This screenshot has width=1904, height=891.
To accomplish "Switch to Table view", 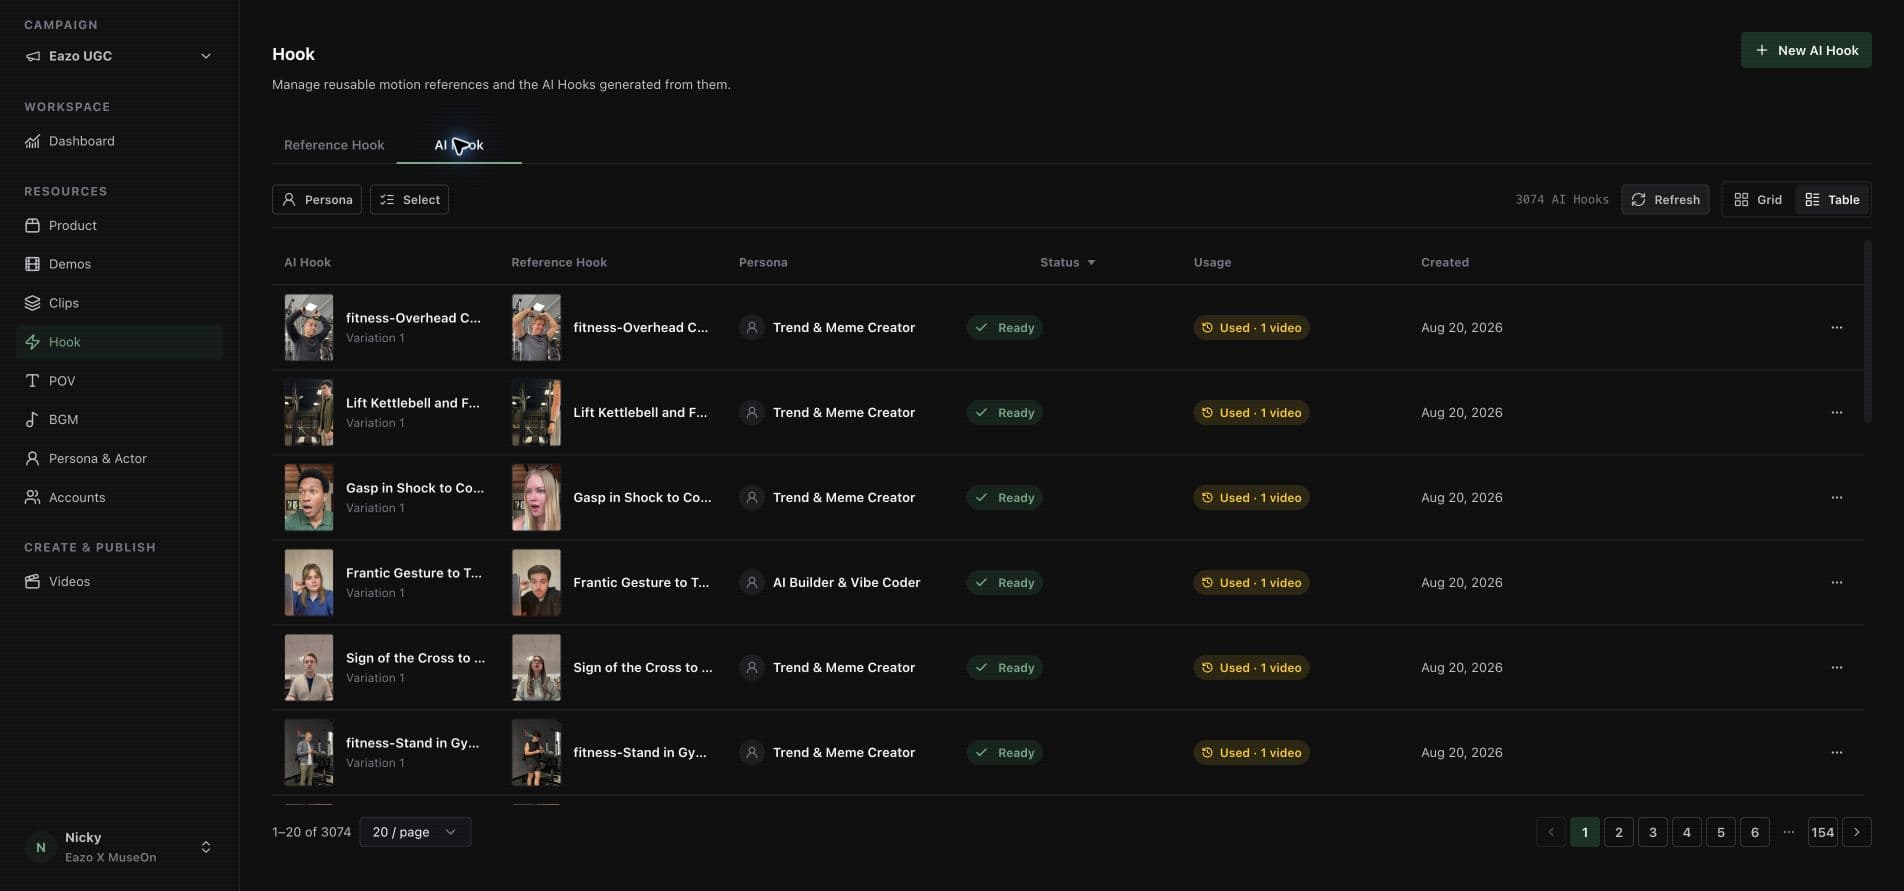I will coord(1833,200).
